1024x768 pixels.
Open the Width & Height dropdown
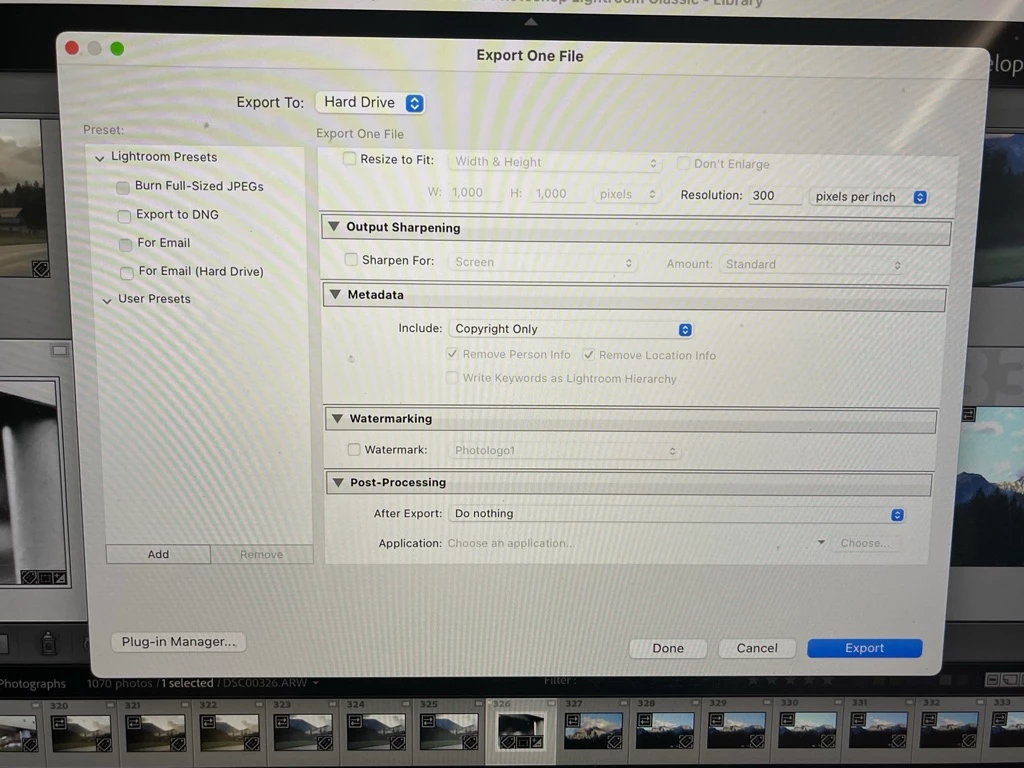(x=555, y=162)
